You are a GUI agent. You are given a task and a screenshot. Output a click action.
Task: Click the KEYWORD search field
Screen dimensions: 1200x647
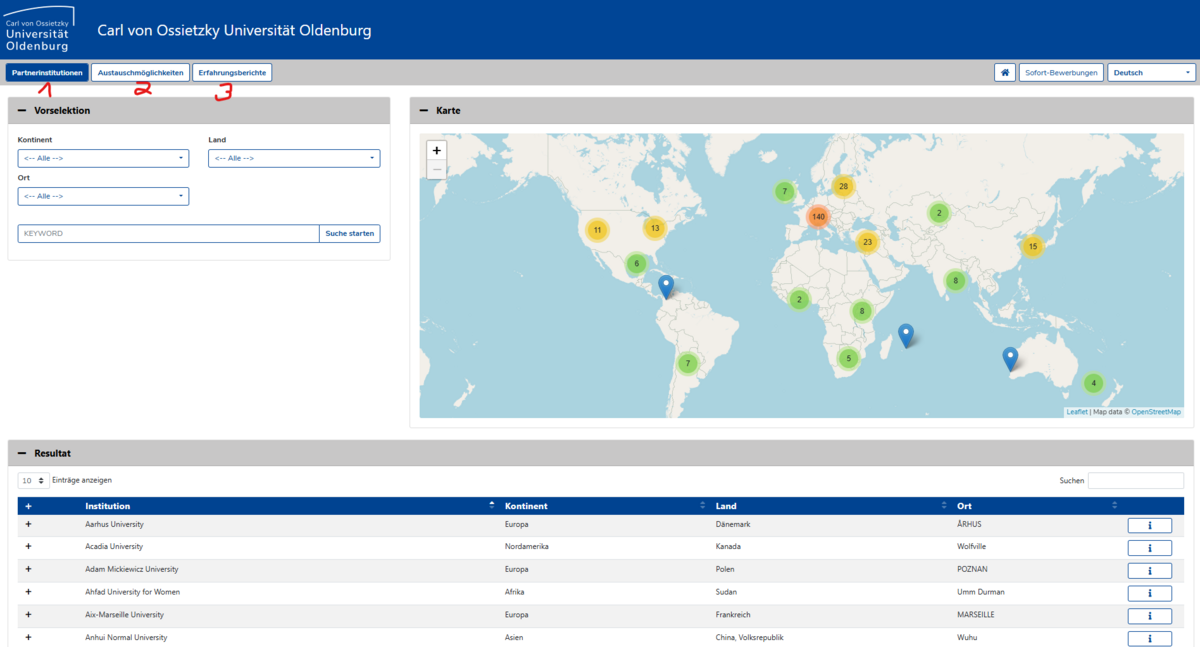[168, 234]
